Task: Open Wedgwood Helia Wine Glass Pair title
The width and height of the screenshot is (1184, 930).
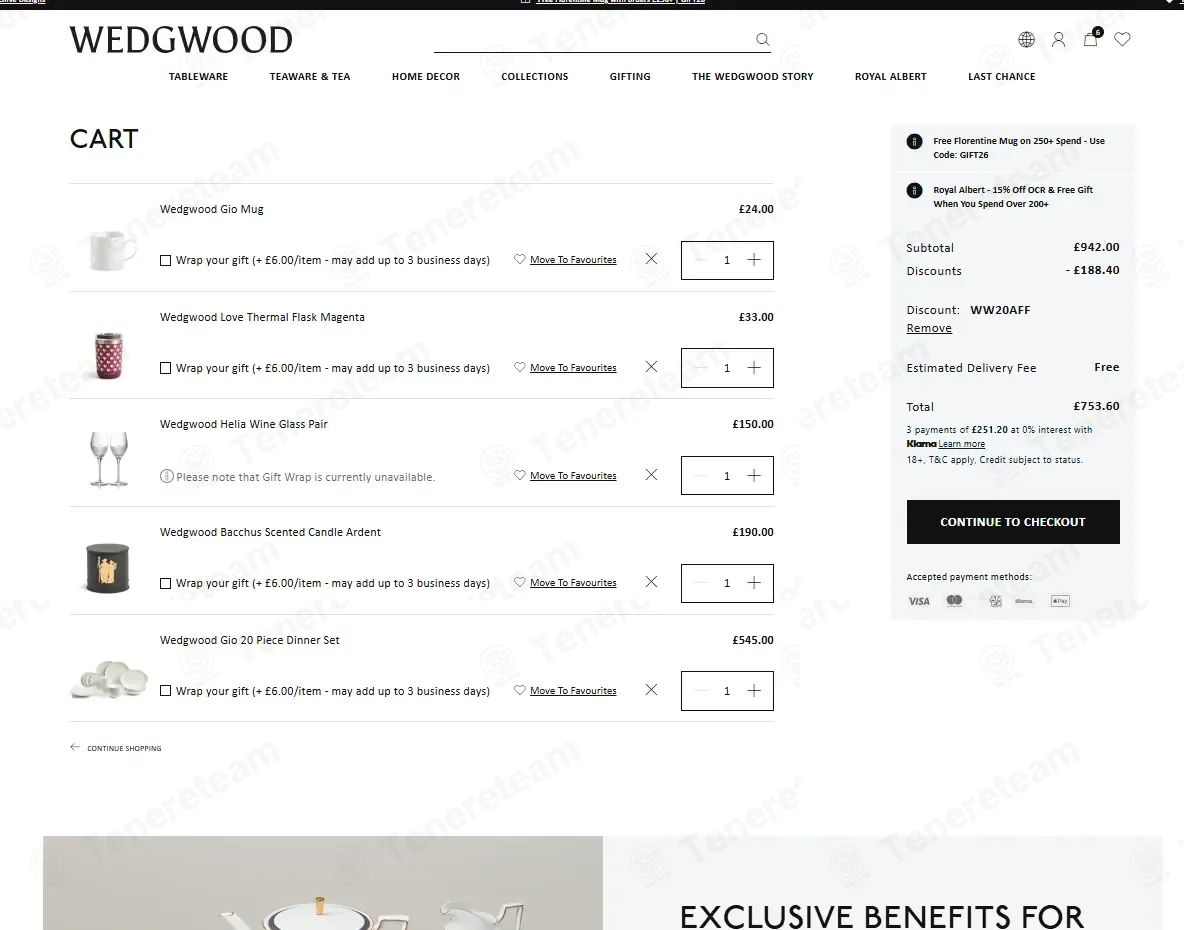Action: point(244,424)
